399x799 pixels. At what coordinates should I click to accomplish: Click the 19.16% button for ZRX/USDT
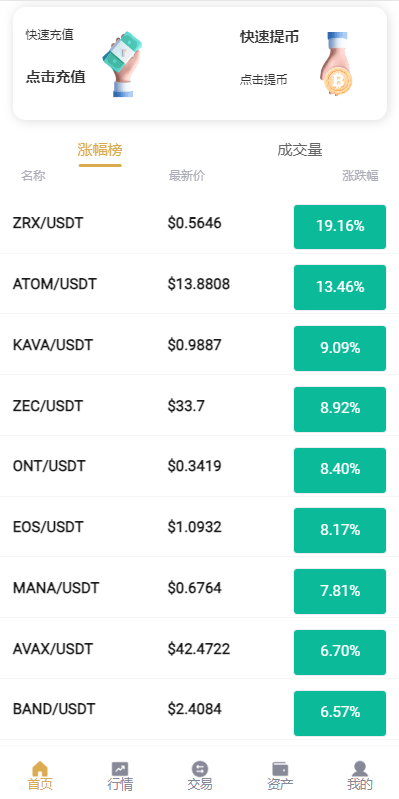(340, 226)
